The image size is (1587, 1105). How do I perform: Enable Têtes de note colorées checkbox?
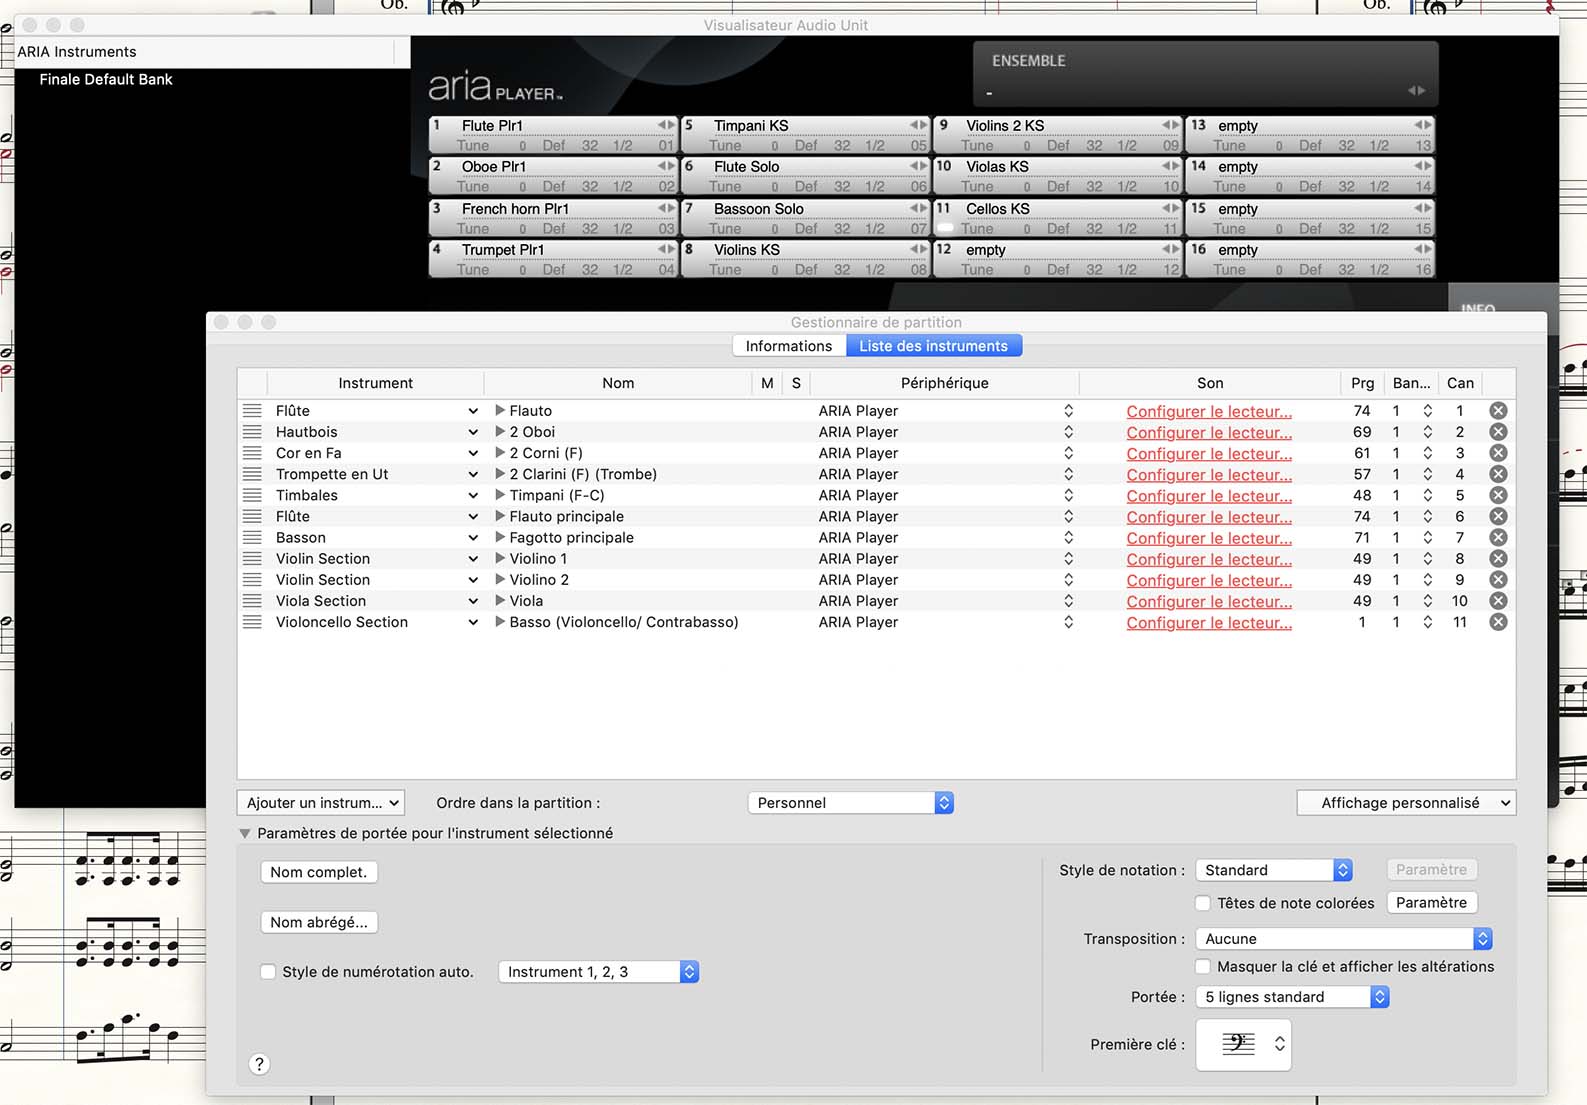click(x=1204, y=903)
